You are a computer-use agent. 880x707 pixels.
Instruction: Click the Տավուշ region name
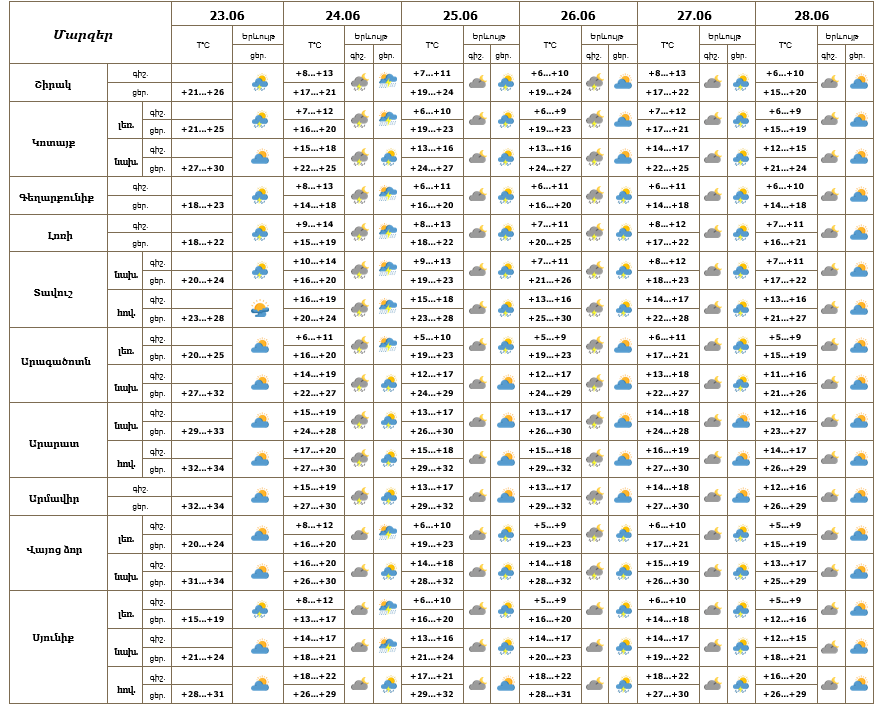(x=53, y=292)
